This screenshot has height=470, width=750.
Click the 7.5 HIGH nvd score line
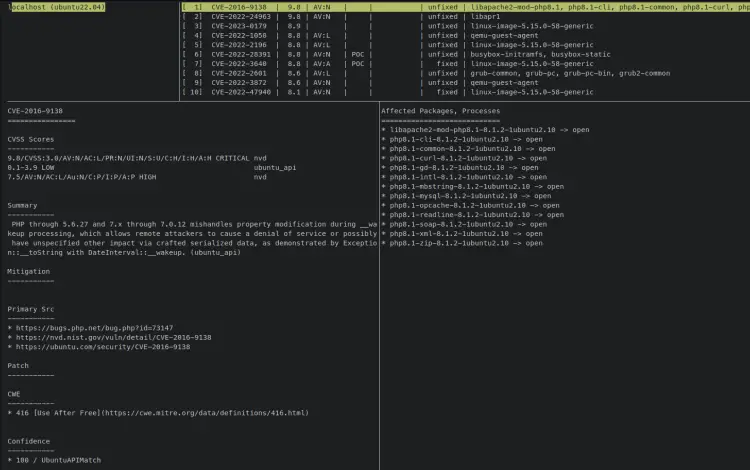tap(137, 177)
